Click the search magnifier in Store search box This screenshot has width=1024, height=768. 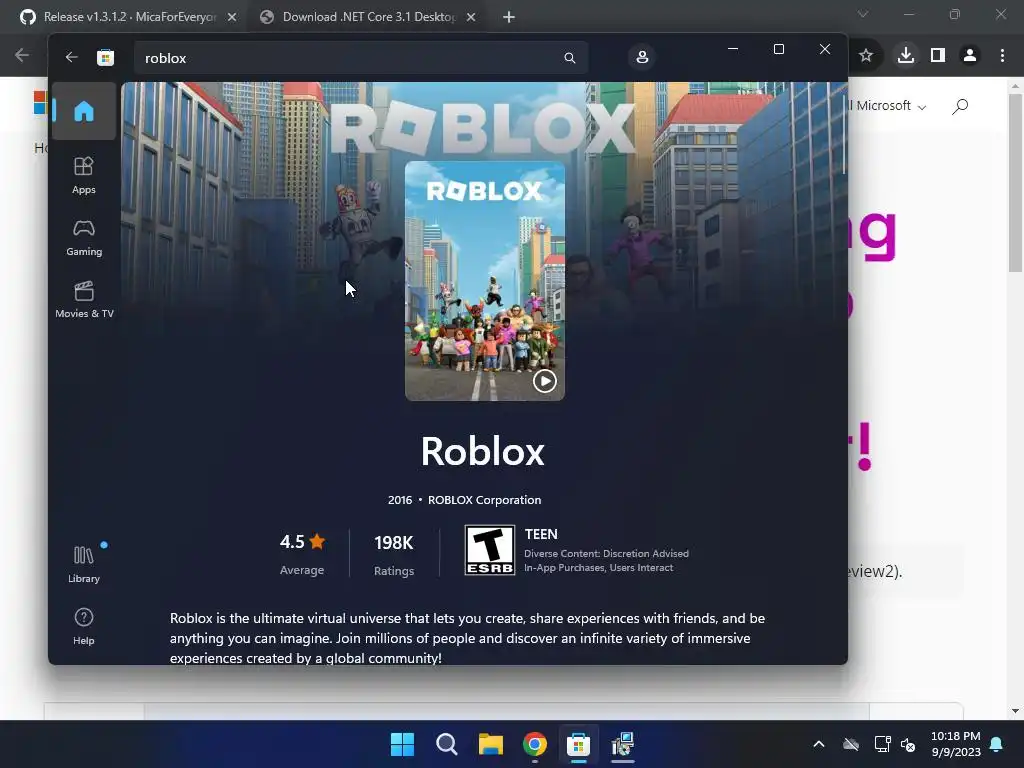click(569, 57)
